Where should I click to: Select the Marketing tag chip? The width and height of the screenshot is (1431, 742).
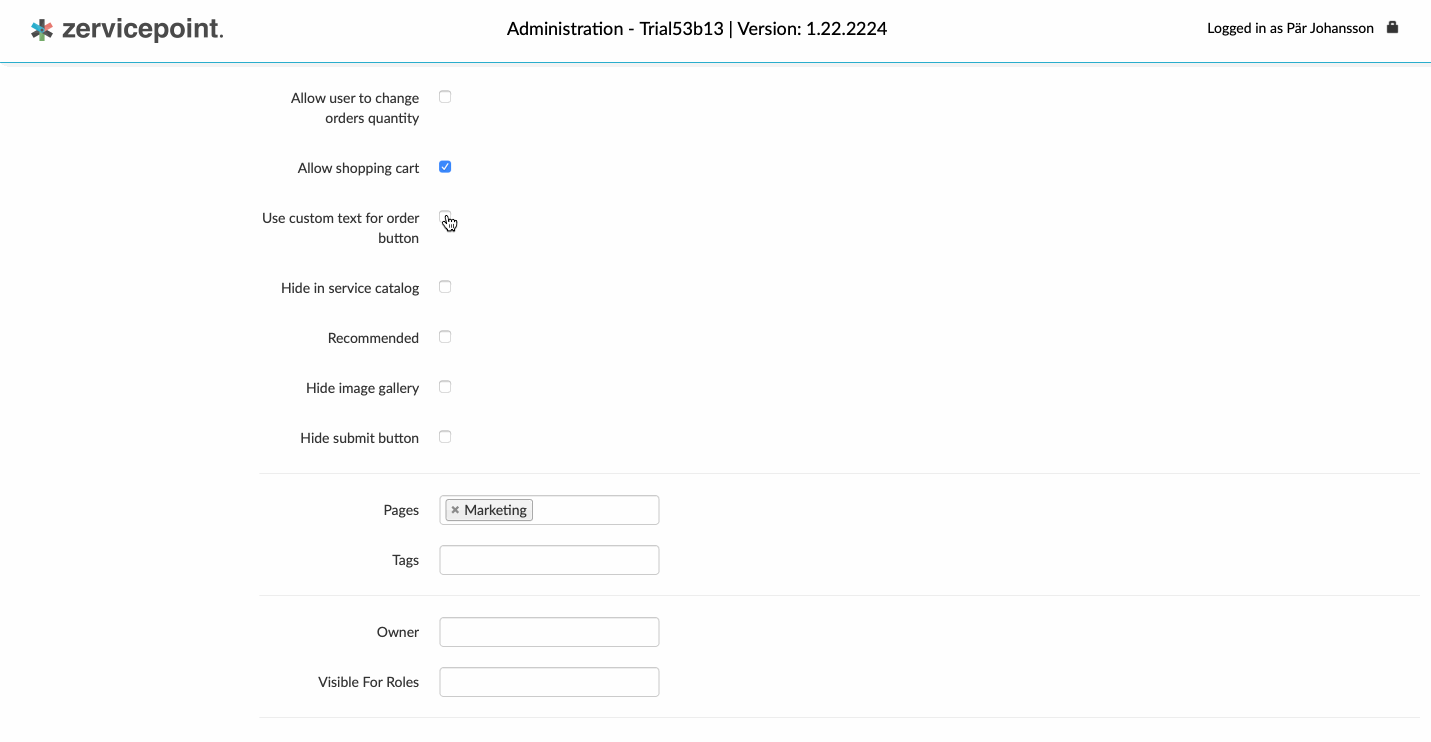(x=495, y=510)
